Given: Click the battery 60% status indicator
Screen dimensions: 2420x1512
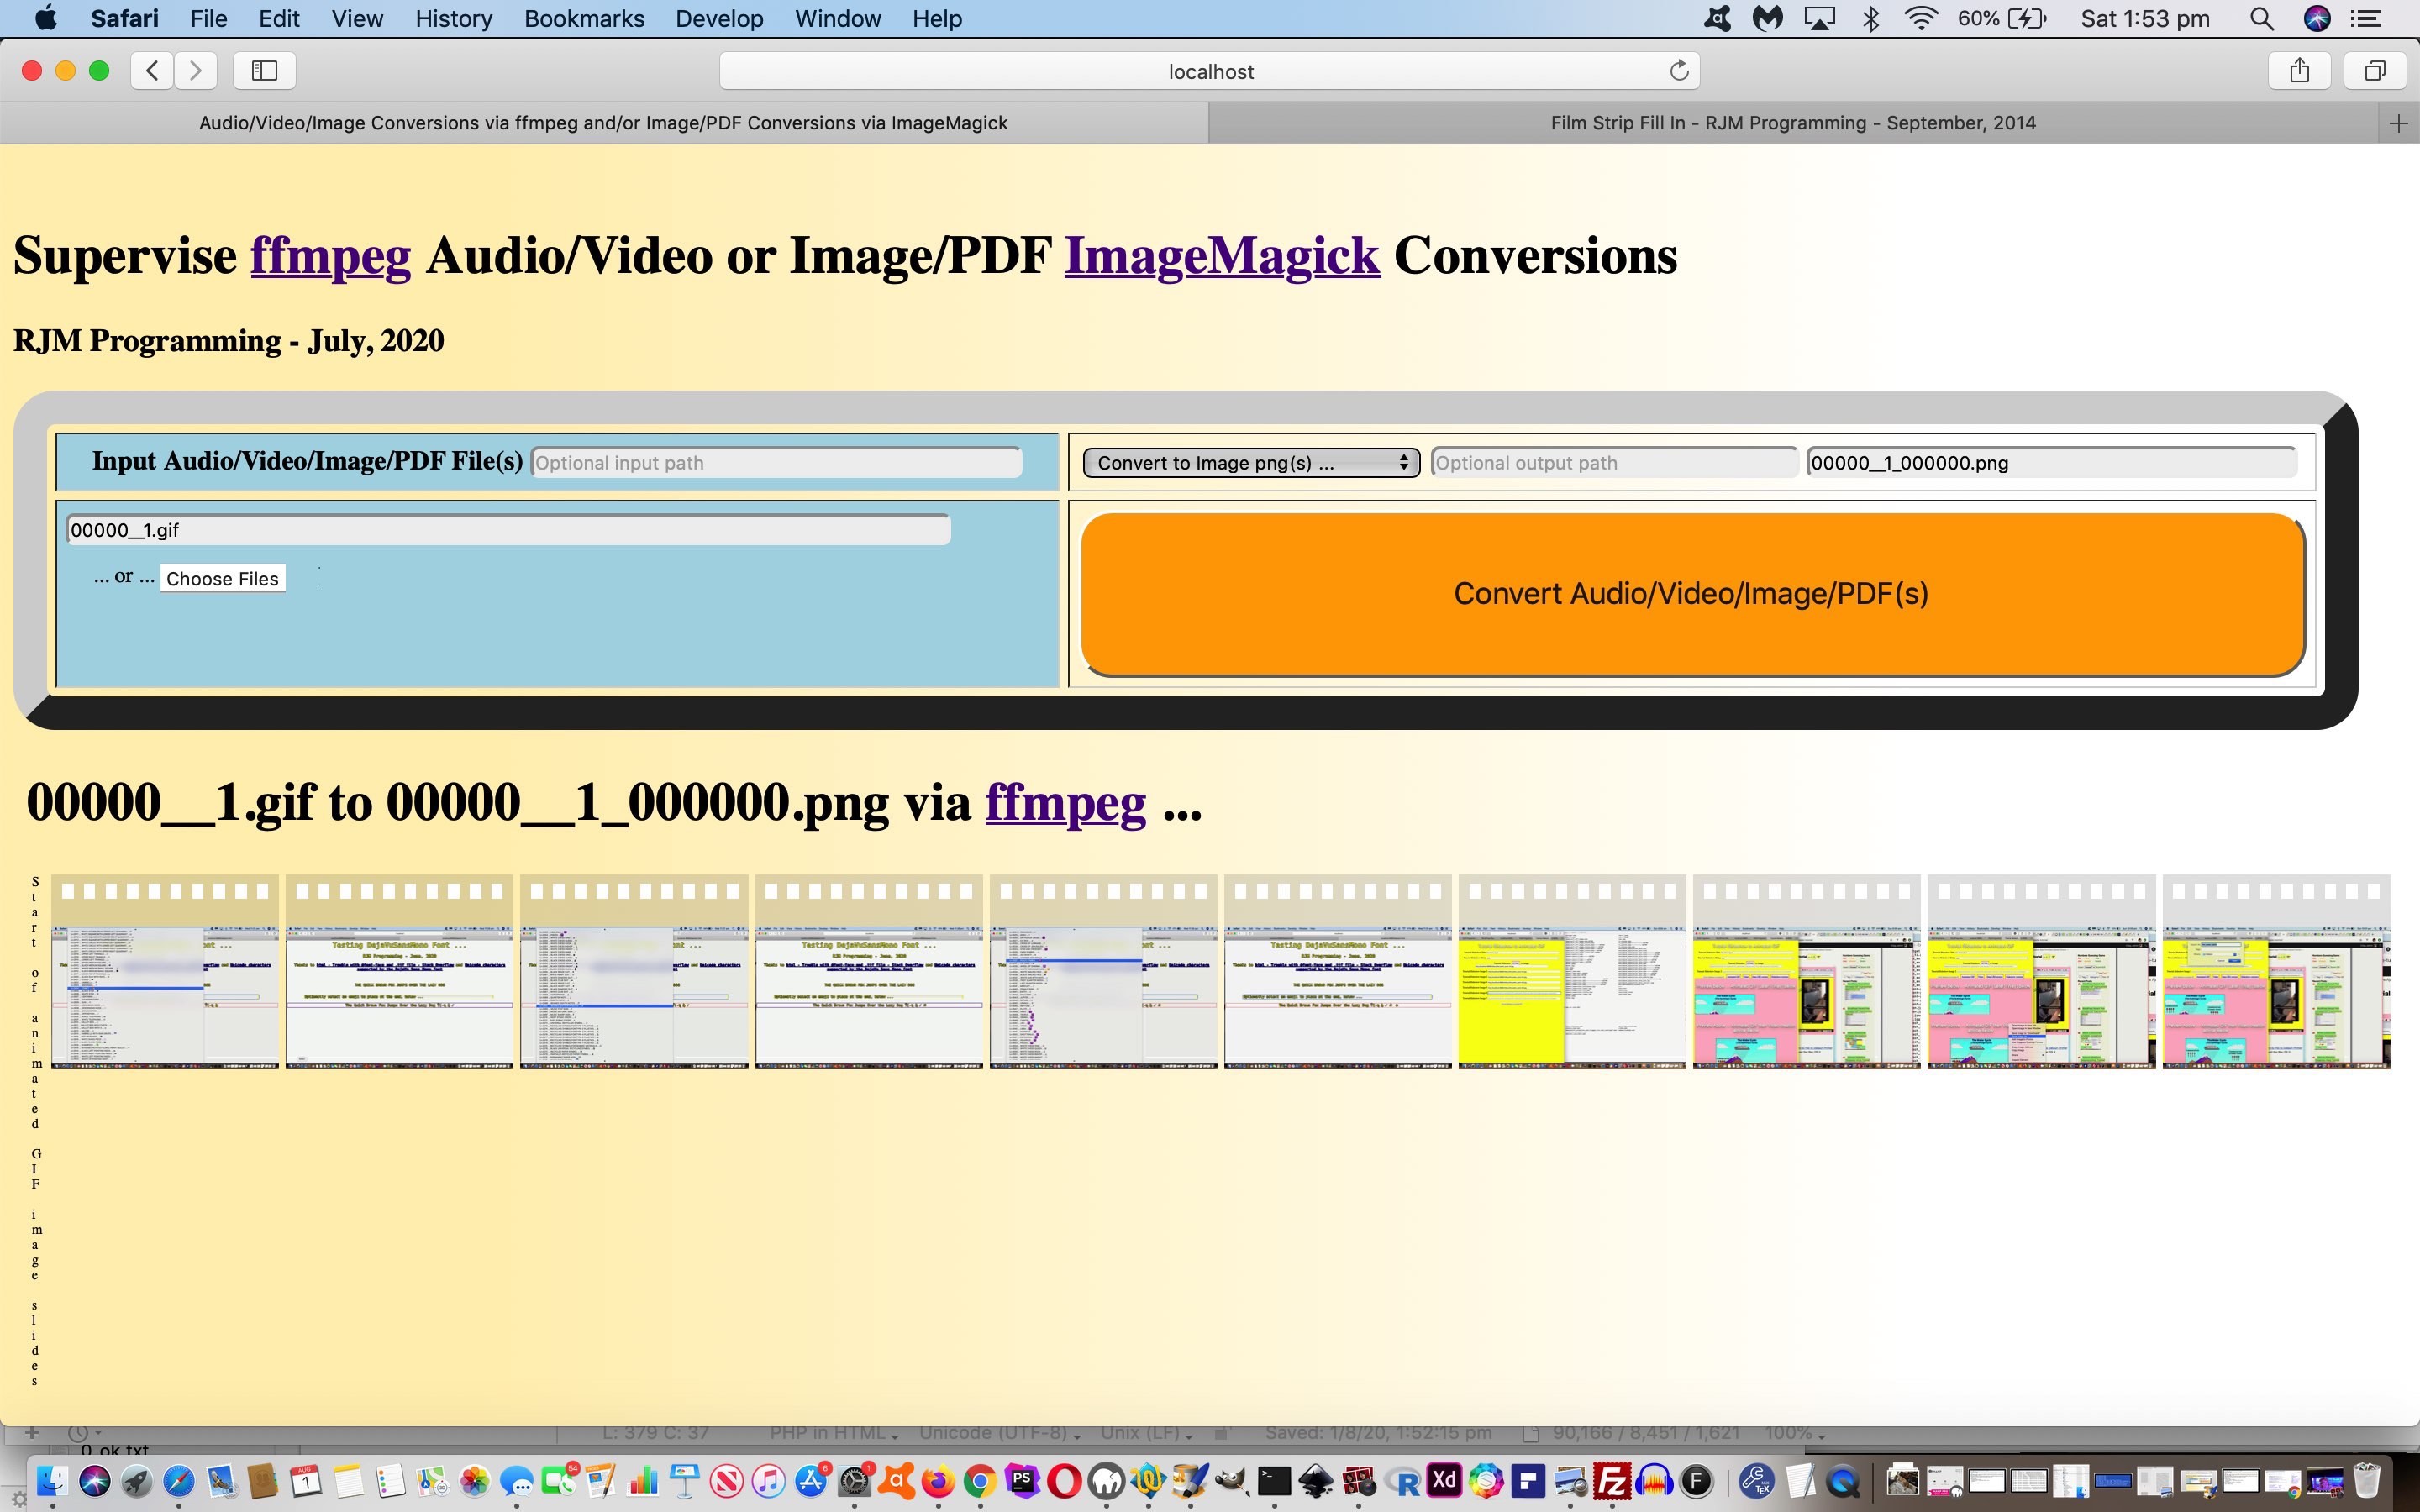Looking at the screenshot, I should pos(2002,19).
